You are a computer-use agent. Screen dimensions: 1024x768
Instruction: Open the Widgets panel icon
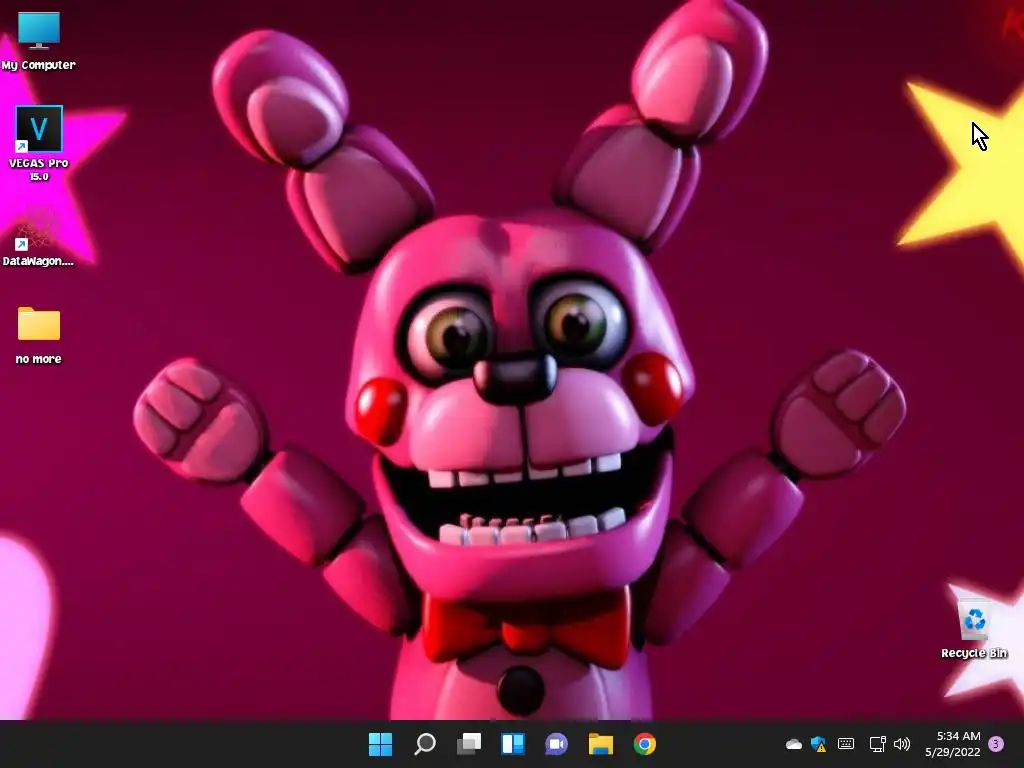point(513,744)
